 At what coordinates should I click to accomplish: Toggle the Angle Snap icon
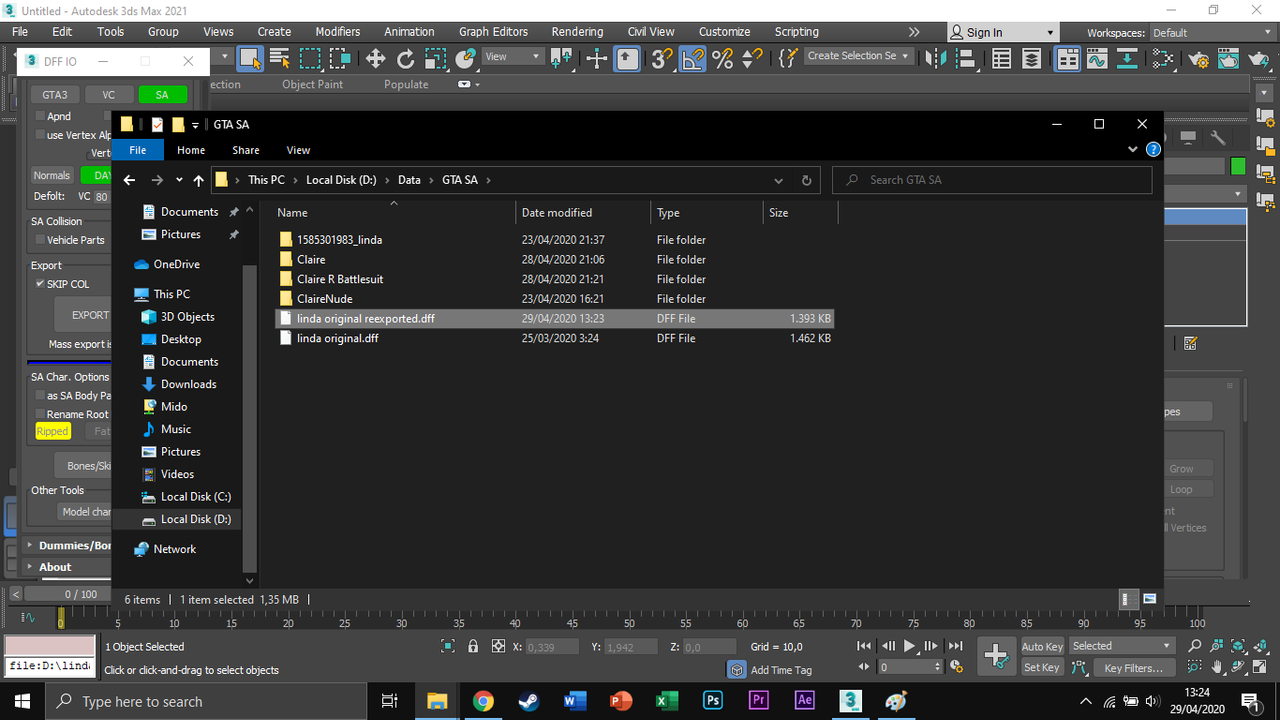pos(692,58)
